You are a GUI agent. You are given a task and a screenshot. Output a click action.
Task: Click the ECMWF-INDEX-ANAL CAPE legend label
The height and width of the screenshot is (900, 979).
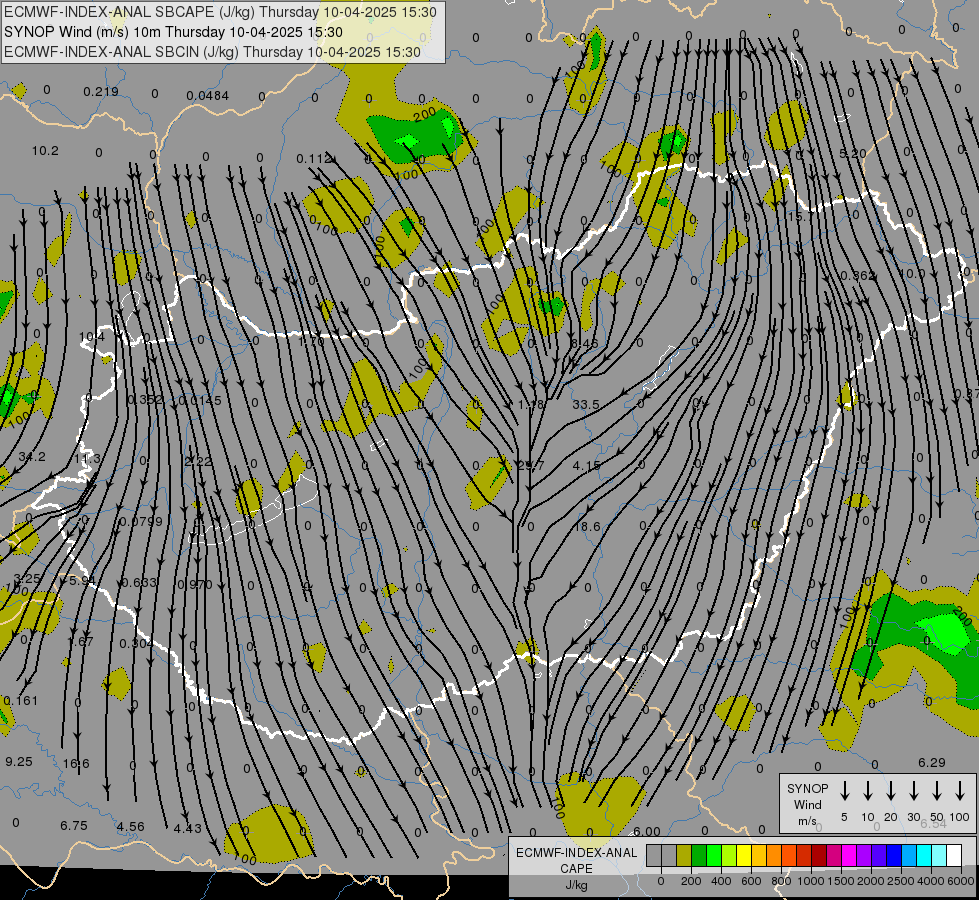(576, 868)
